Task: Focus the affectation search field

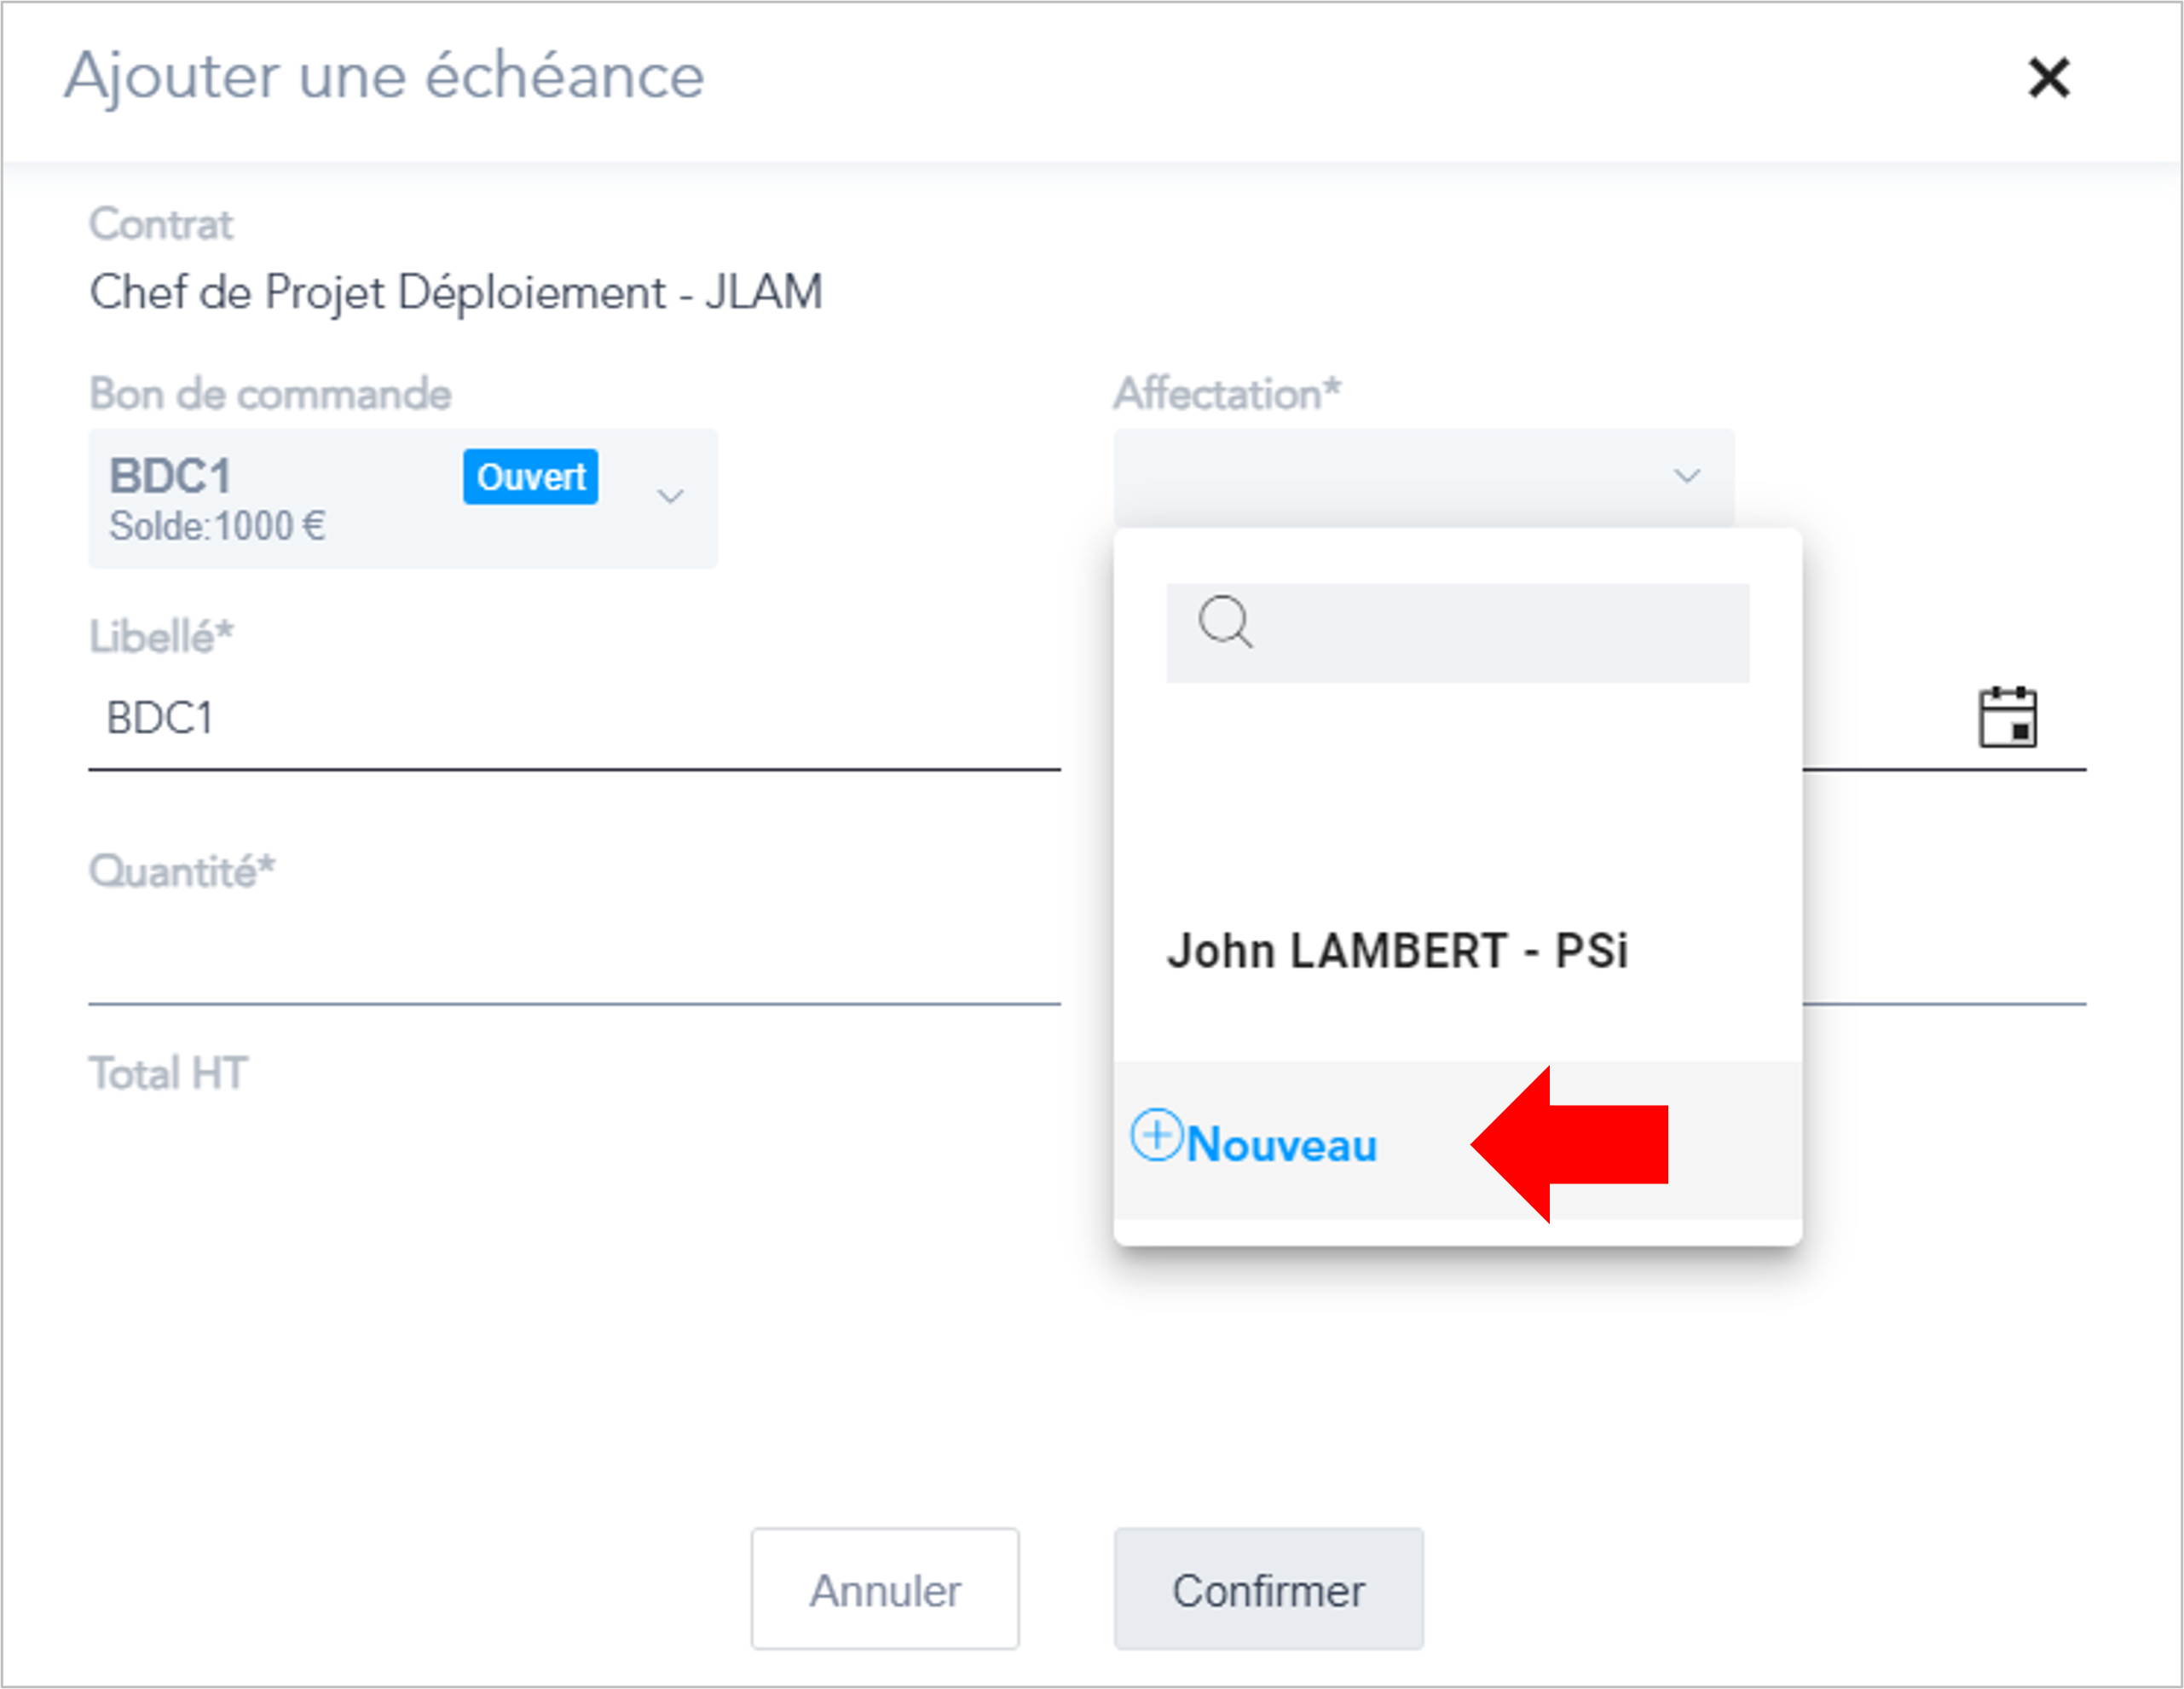Action: click(1457, 633)
